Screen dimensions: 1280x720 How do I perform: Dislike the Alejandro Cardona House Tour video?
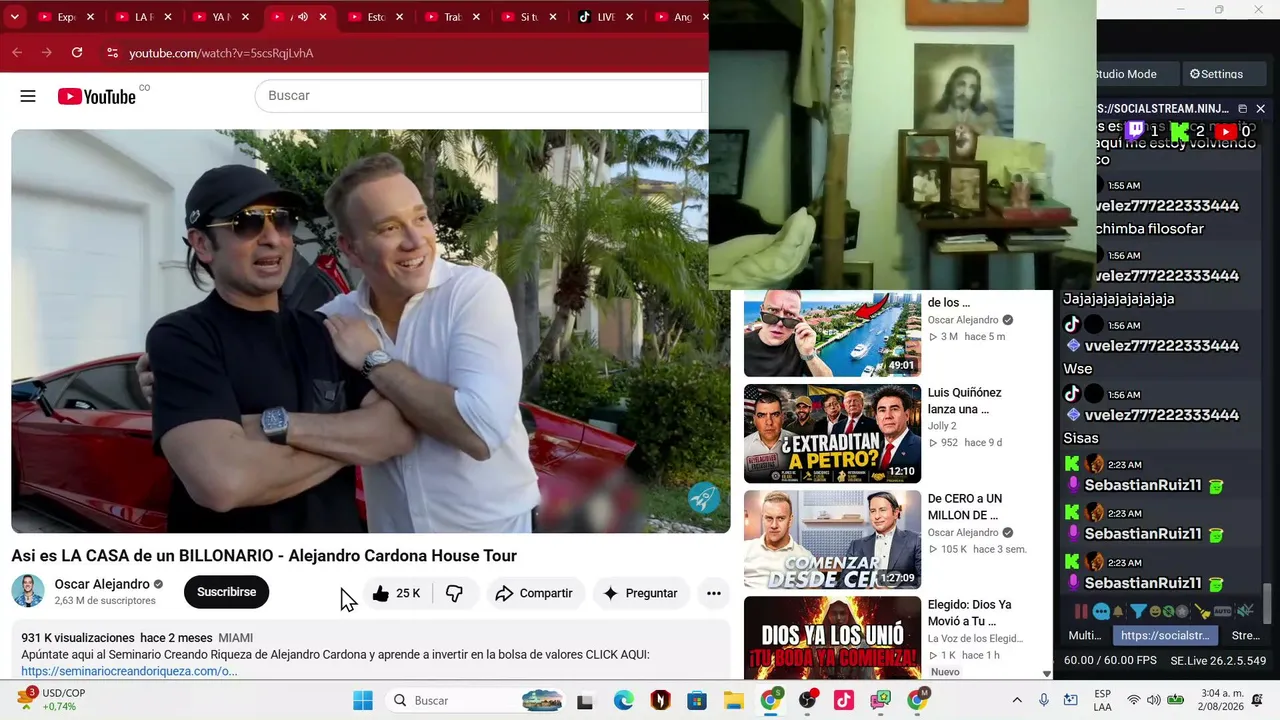455,593
